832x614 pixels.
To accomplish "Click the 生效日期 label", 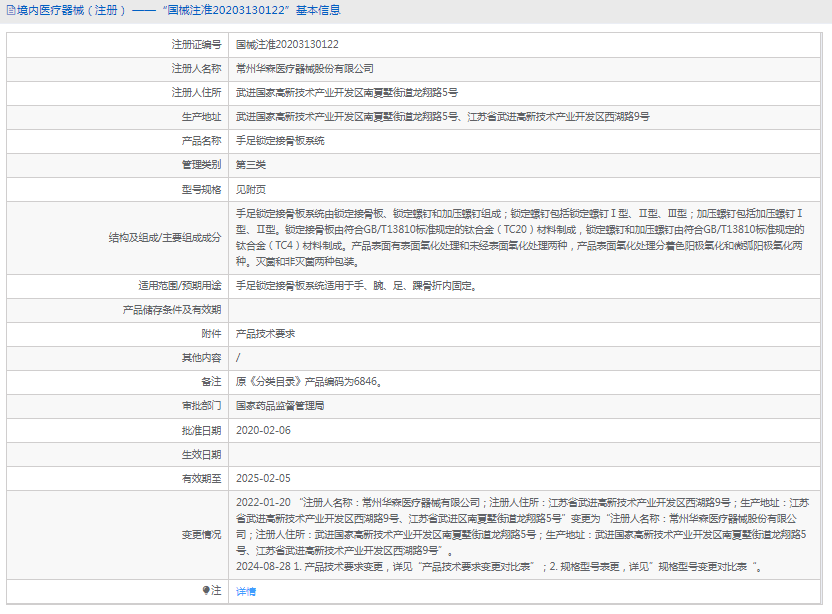I will click(x=201, y=455).
